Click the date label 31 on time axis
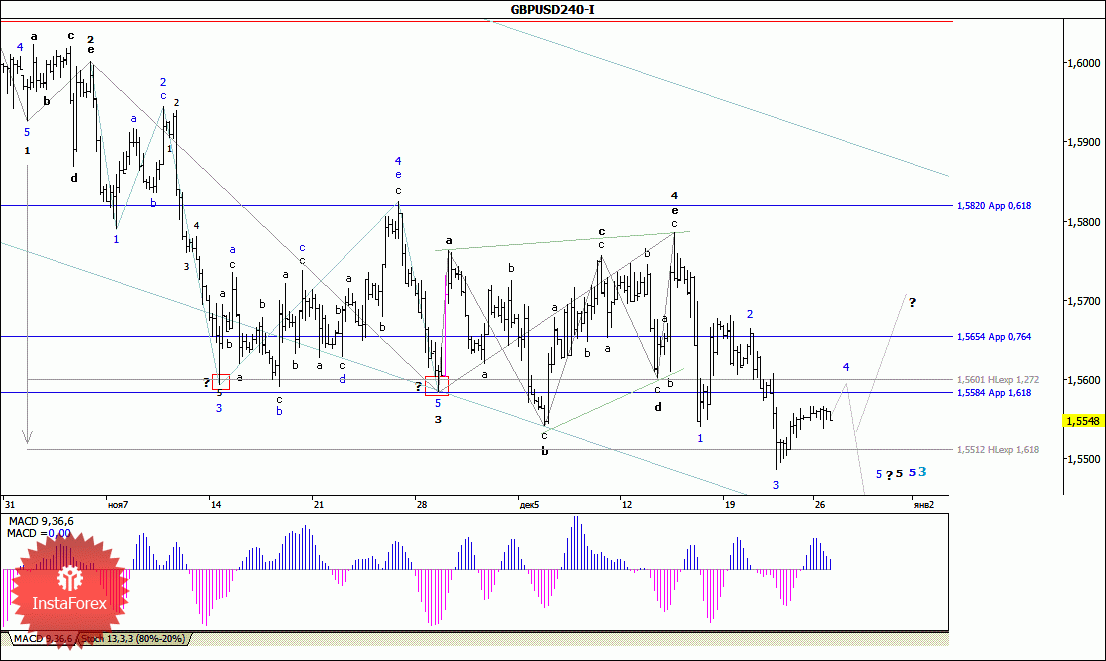1106x661 pixels. coord(9,504)
